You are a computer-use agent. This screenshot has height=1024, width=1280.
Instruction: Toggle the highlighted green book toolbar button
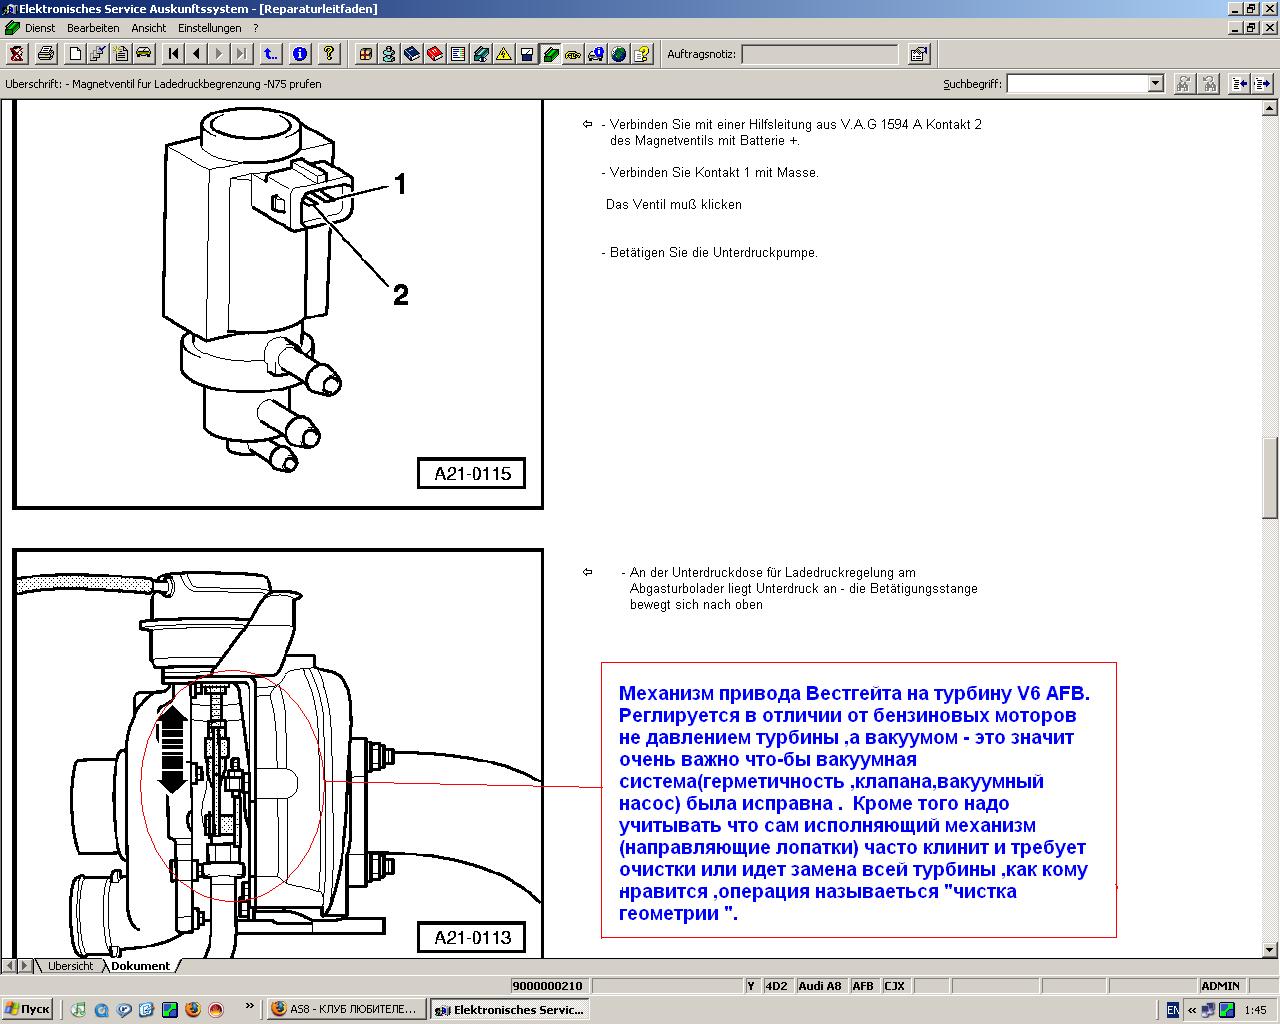click(550, 54)
